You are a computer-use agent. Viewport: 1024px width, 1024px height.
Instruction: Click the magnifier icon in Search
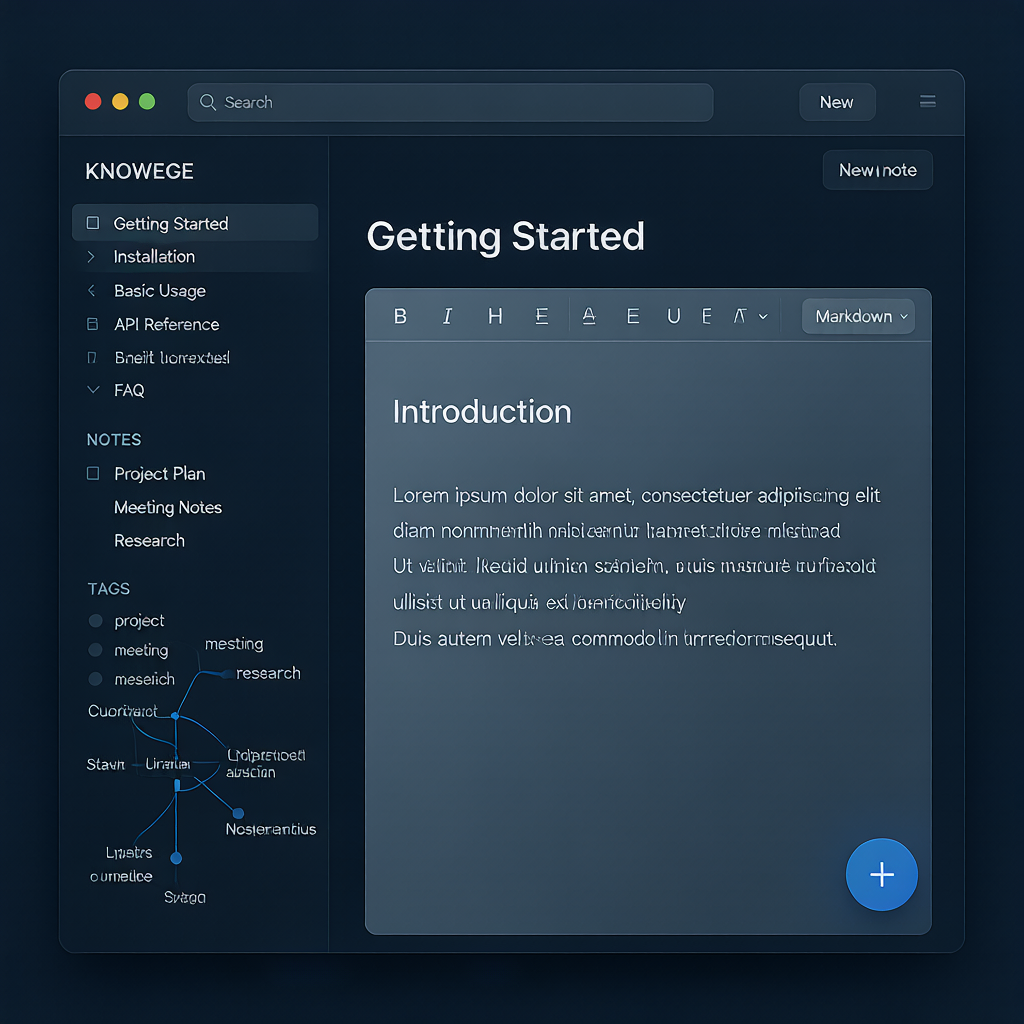pos(208,103)
